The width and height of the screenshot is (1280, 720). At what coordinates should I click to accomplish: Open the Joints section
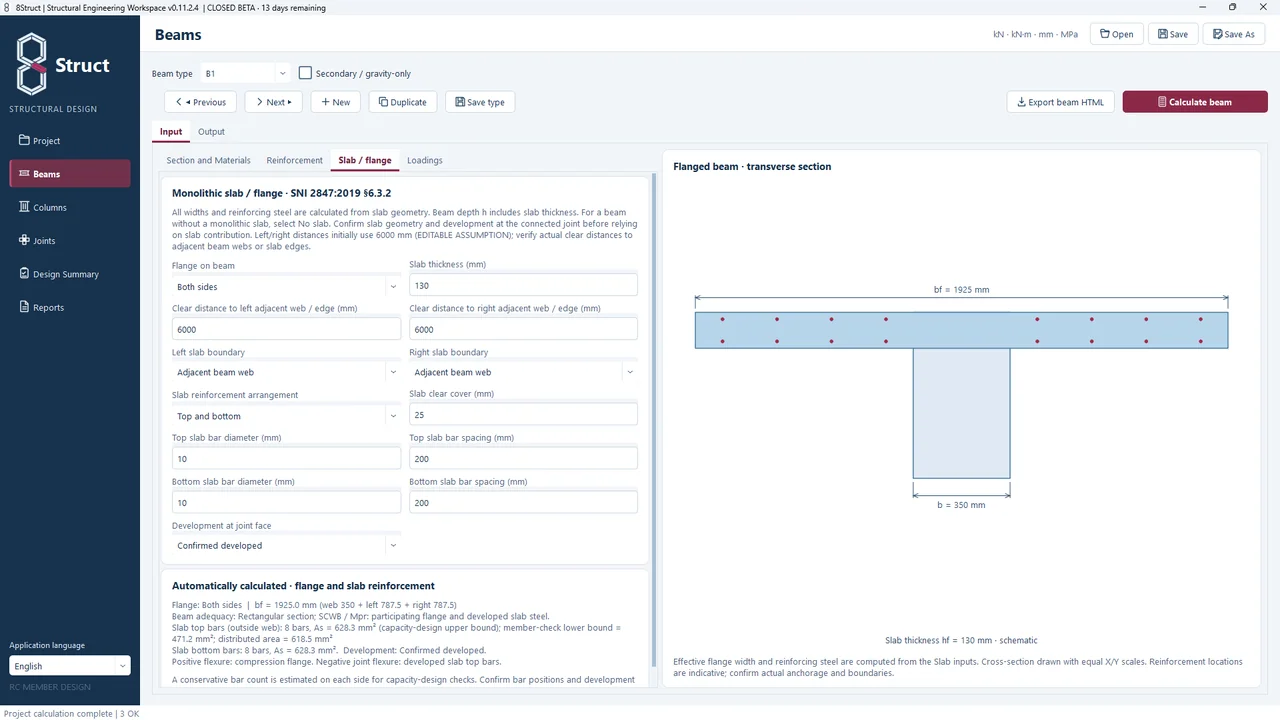(70, 240)
